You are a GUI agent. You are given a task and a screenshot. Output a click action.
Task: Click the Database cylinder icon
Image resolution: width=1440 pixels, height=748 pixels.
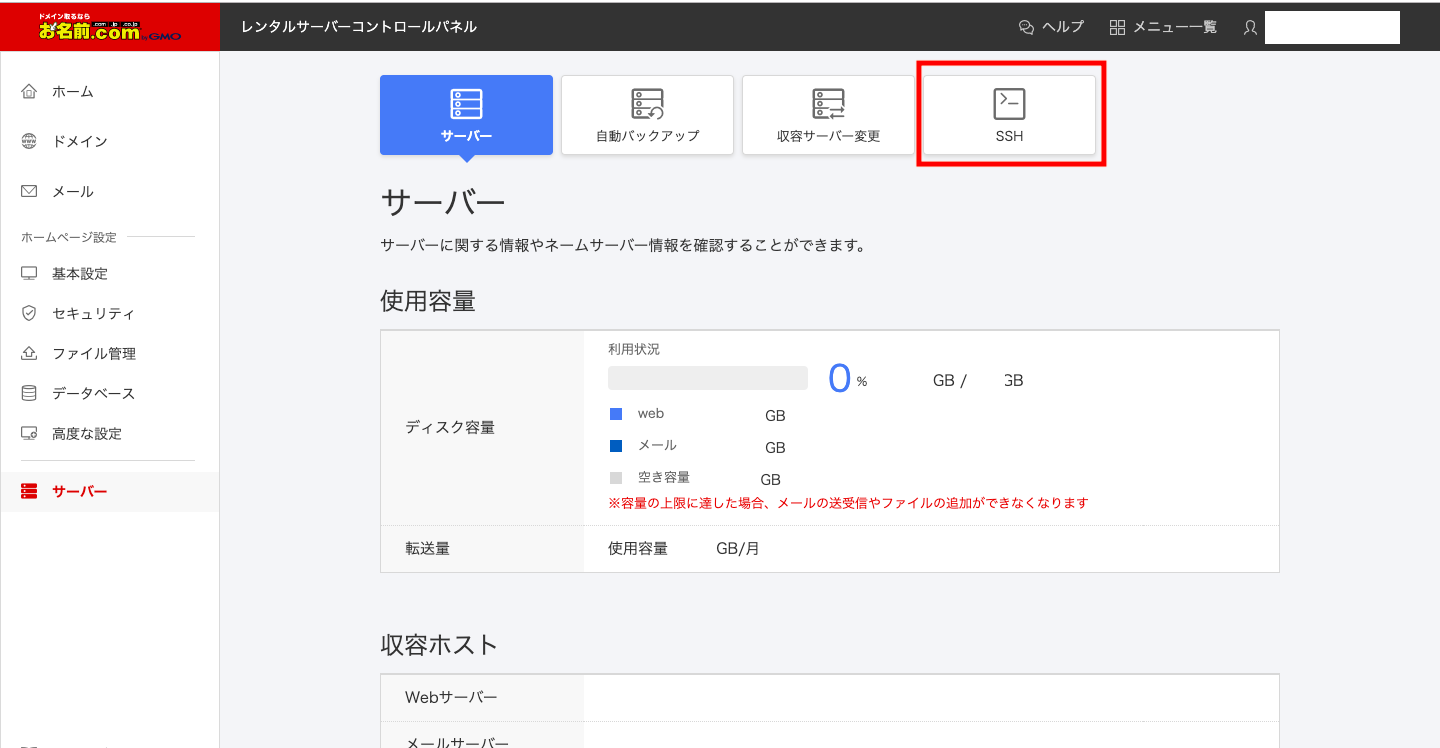29,394
